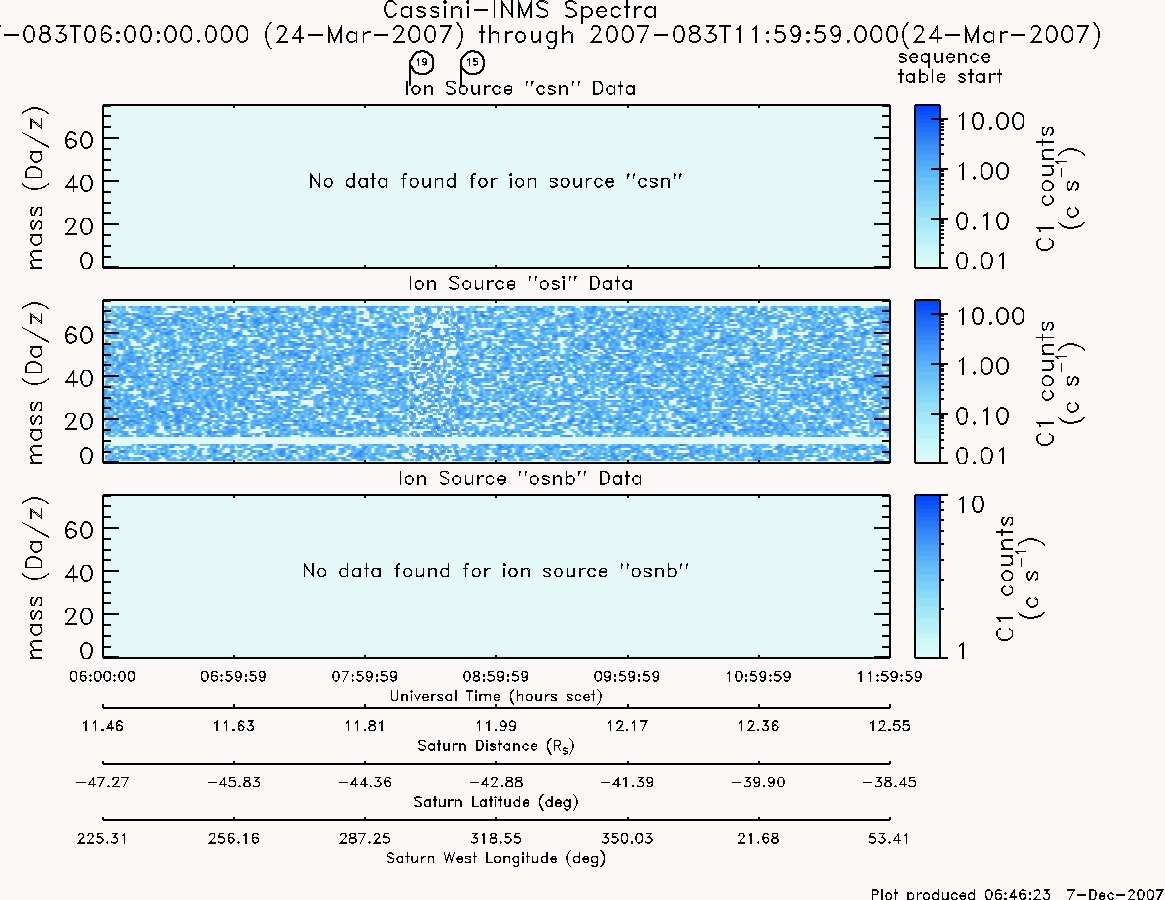This screenshot has width=1165, height=900.
Task: Click the Saturn distance value 12.36
Action: click(x=759, y=726)
